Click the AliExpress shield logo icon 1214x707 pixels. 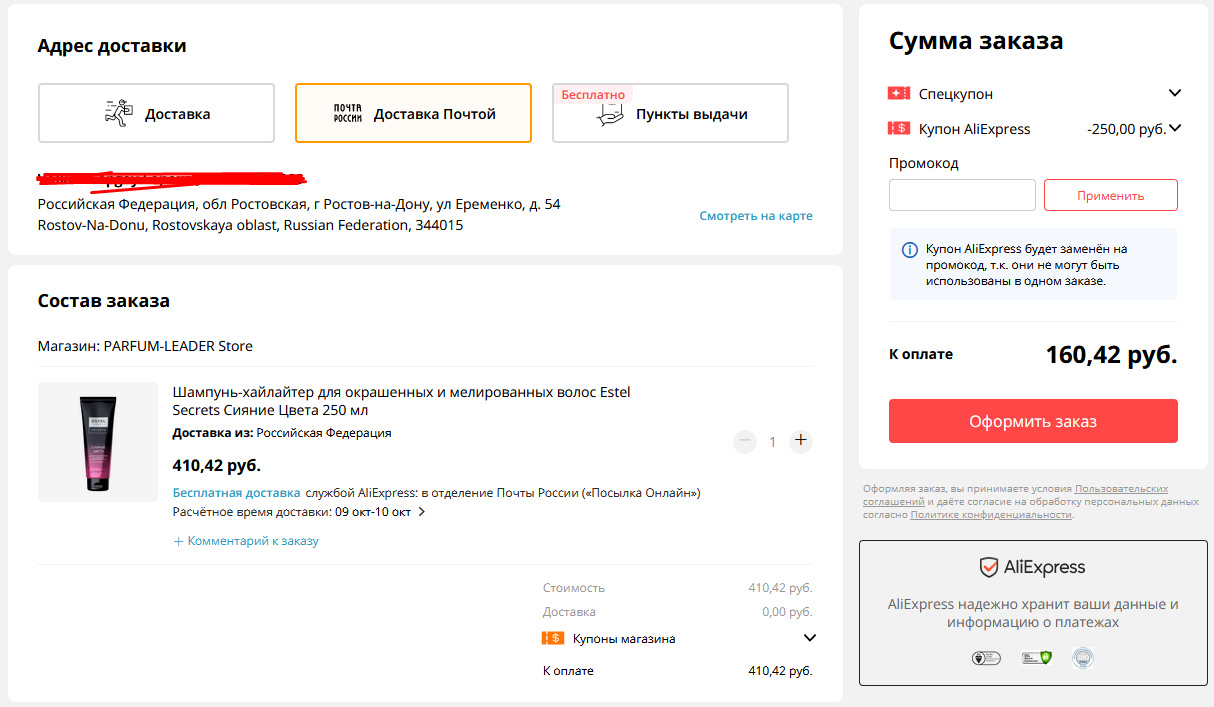[988, 567]
